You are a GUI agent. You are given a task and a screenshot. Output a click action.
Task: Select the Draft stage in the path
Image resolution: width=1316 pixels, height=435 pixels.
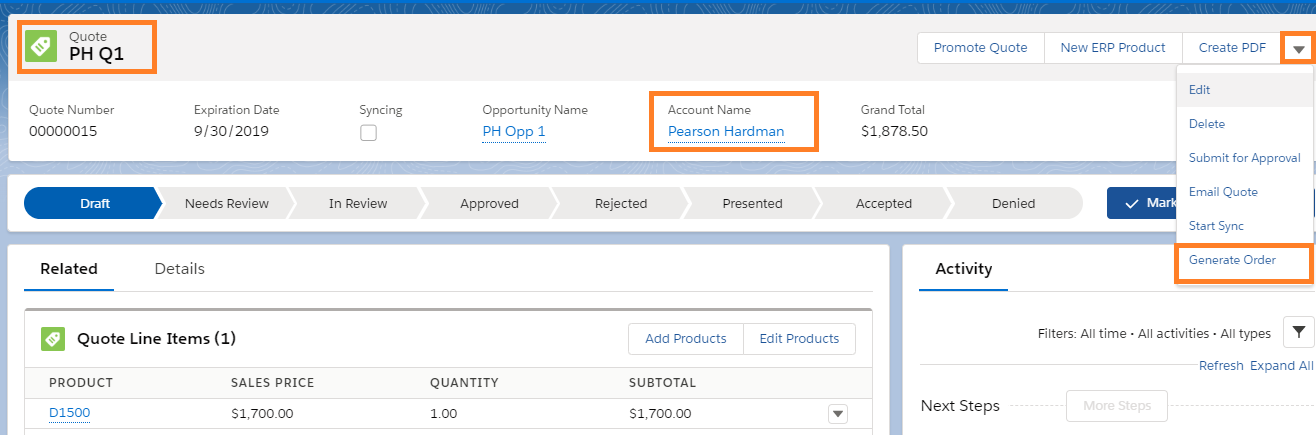click(x=93, y=203)
